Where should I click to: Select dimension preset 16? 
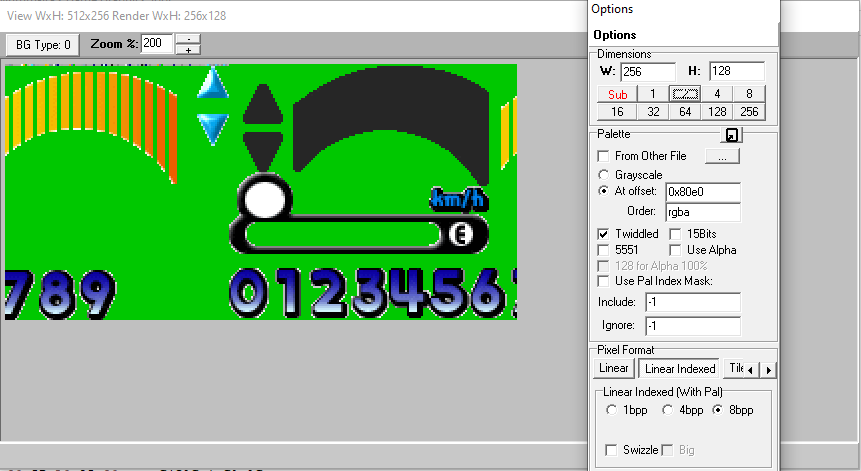coord(617,112)
